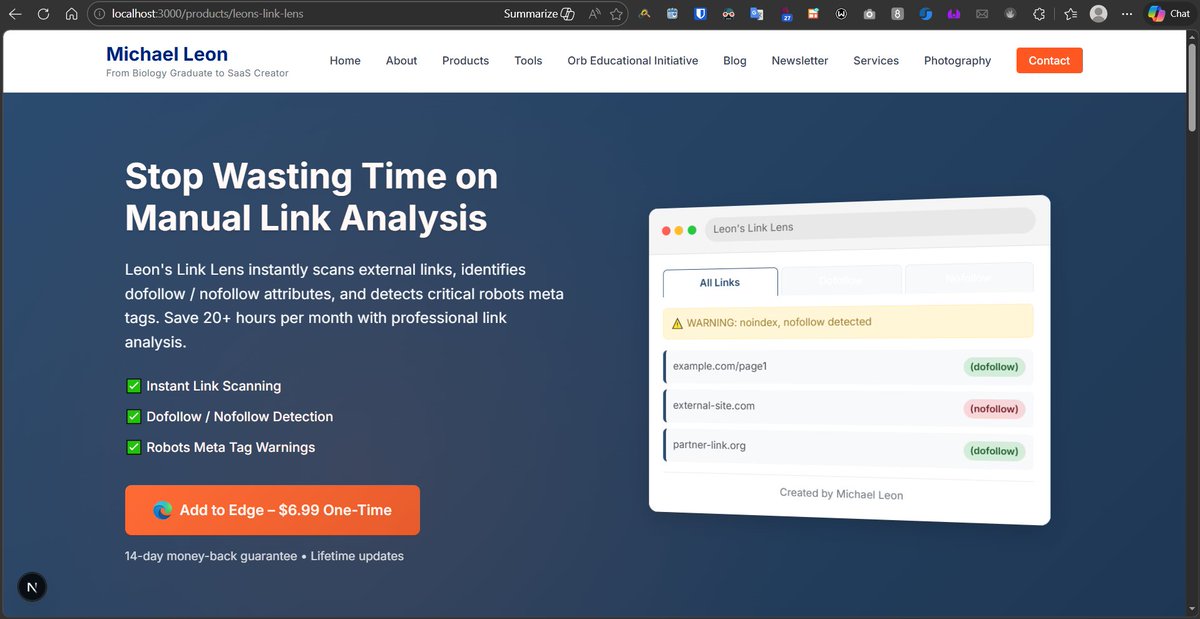Click the example.com/page1 link row

[848, 367]
